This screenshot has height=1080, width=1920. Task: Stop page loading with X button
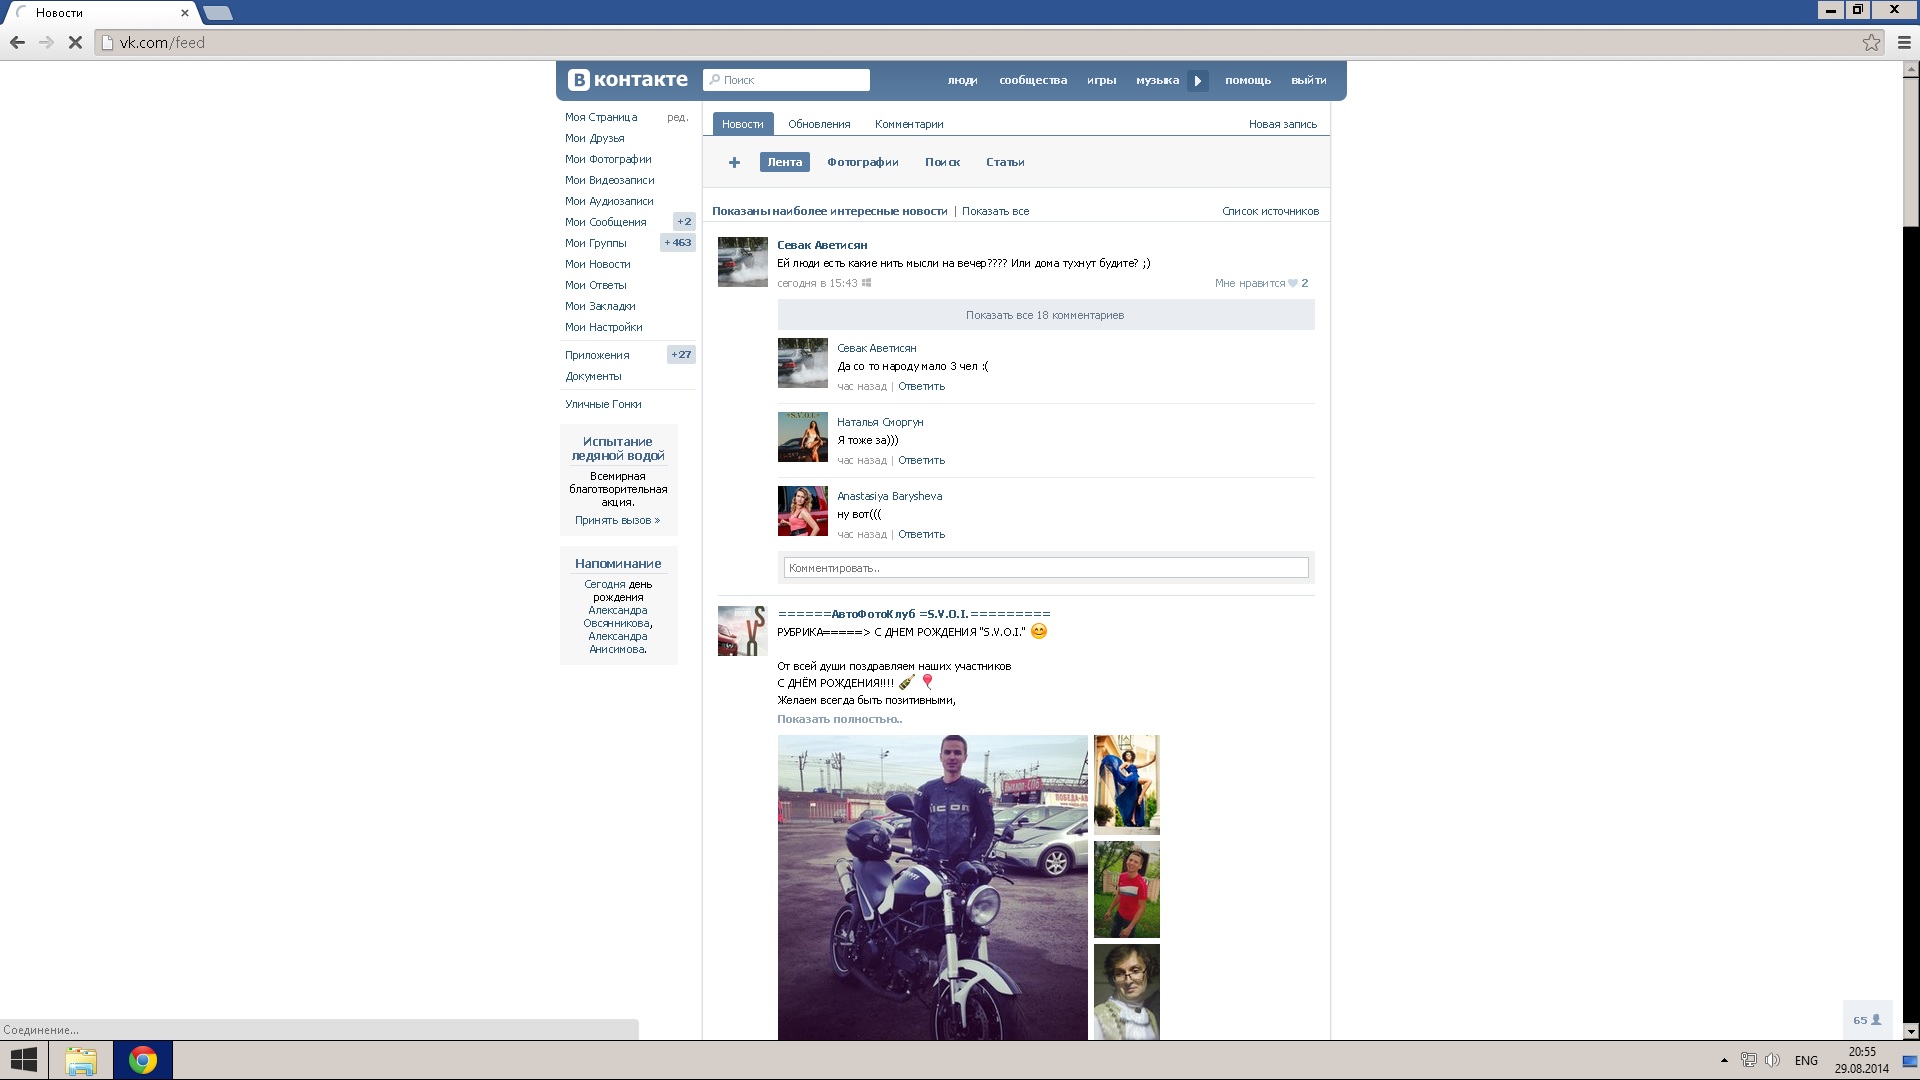(x=75, y=42)
